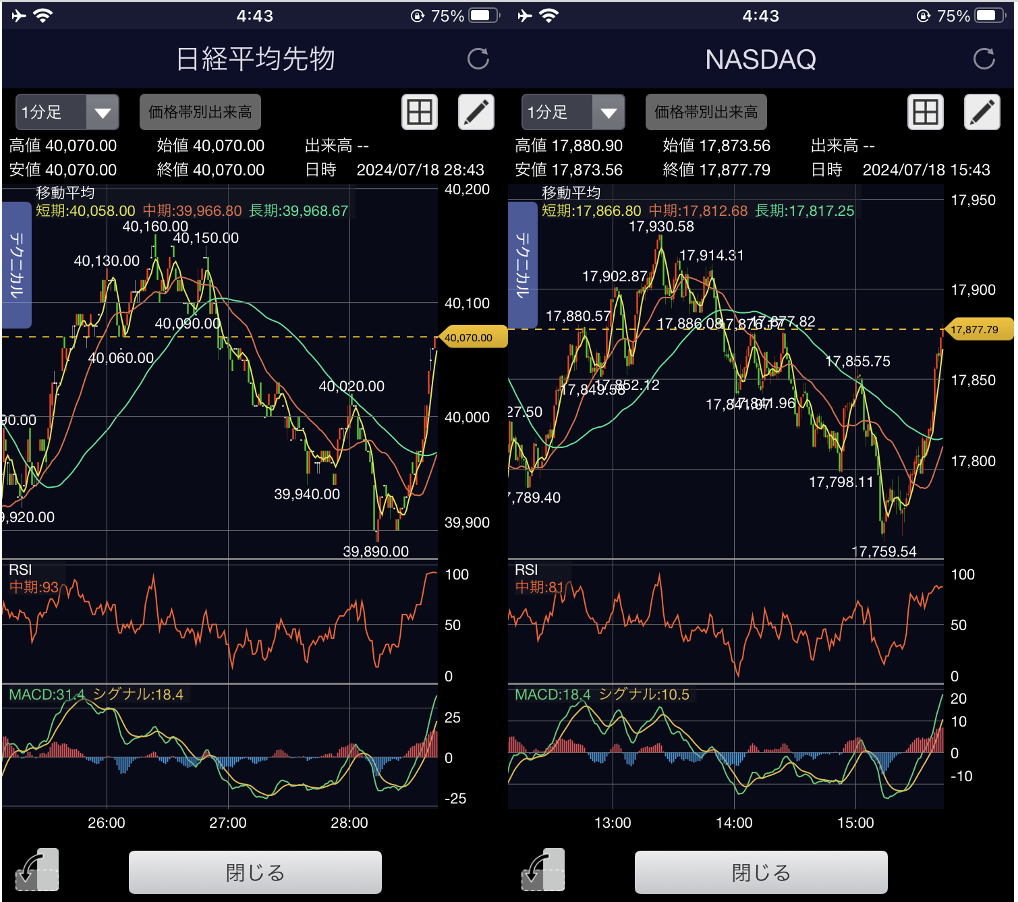Tap 17,930.58 high price label
Viewport: 1018px width, 902px height.
pyautogui.click(x=661, y=226)
